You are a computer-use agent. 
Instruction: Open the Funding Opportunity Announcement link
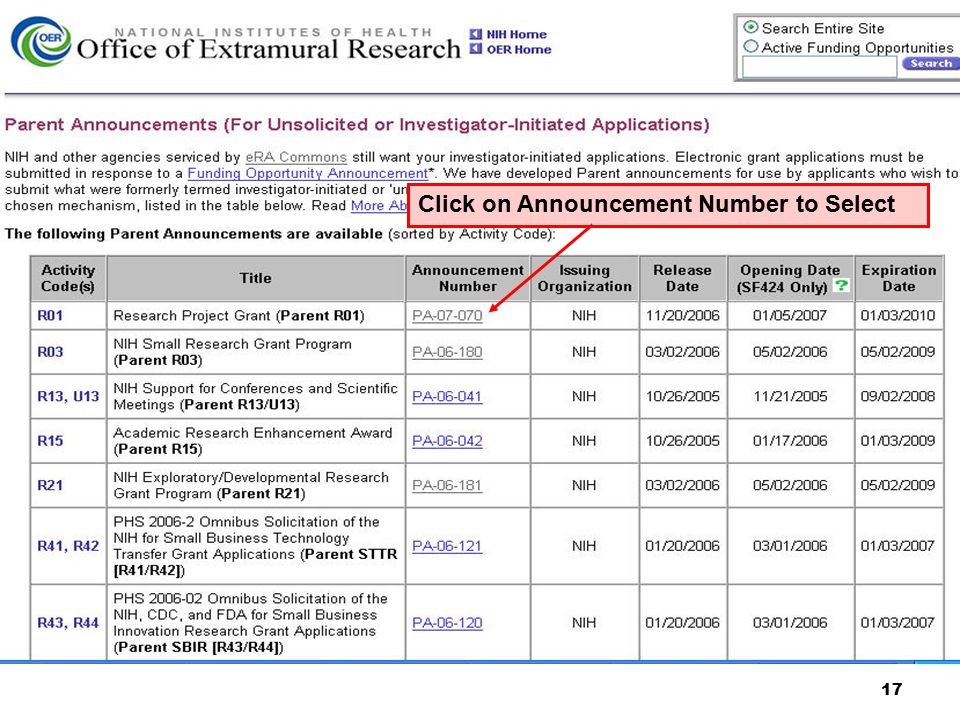pos(307,173)
